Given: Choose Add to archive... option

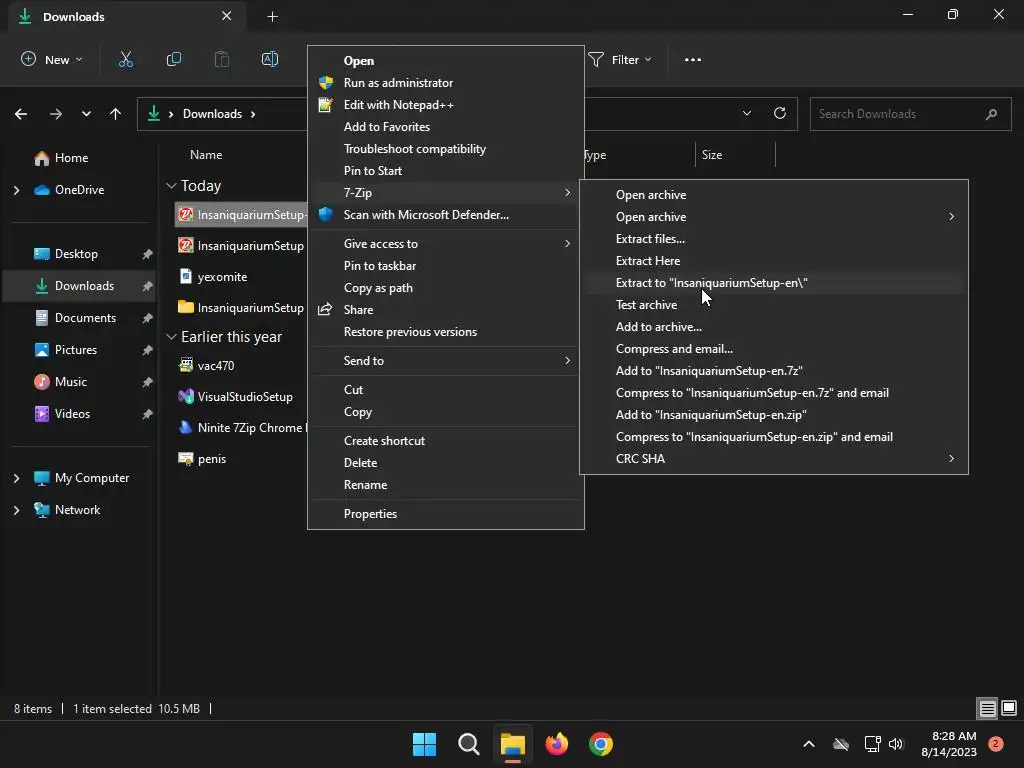Looking at the screenshot, I should (773, 327).
